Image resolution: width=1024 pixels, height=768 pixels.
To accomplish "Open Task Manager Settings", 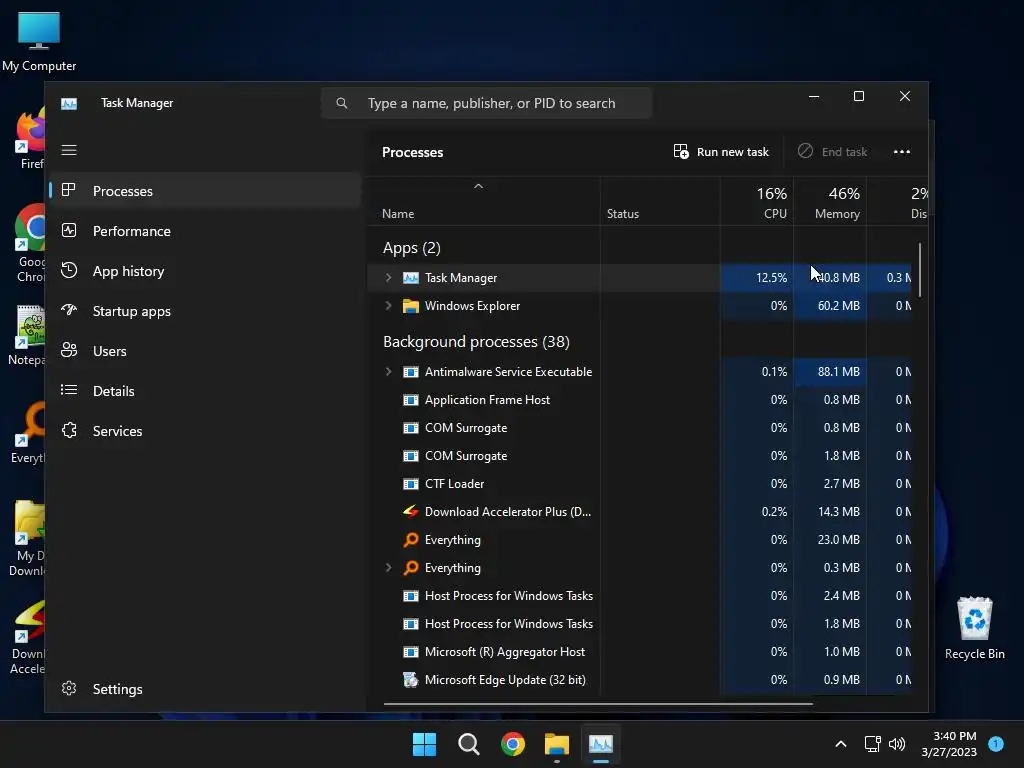I will 205,689.
